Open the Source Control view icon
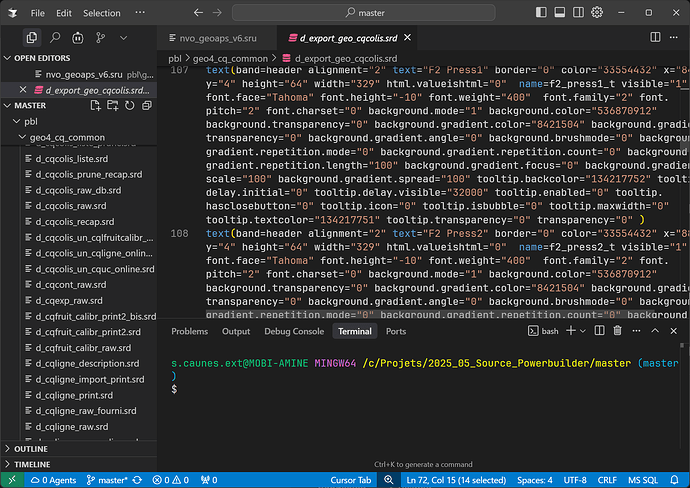The height and width of the screenshot is (488, 690). tap(100, 38)
